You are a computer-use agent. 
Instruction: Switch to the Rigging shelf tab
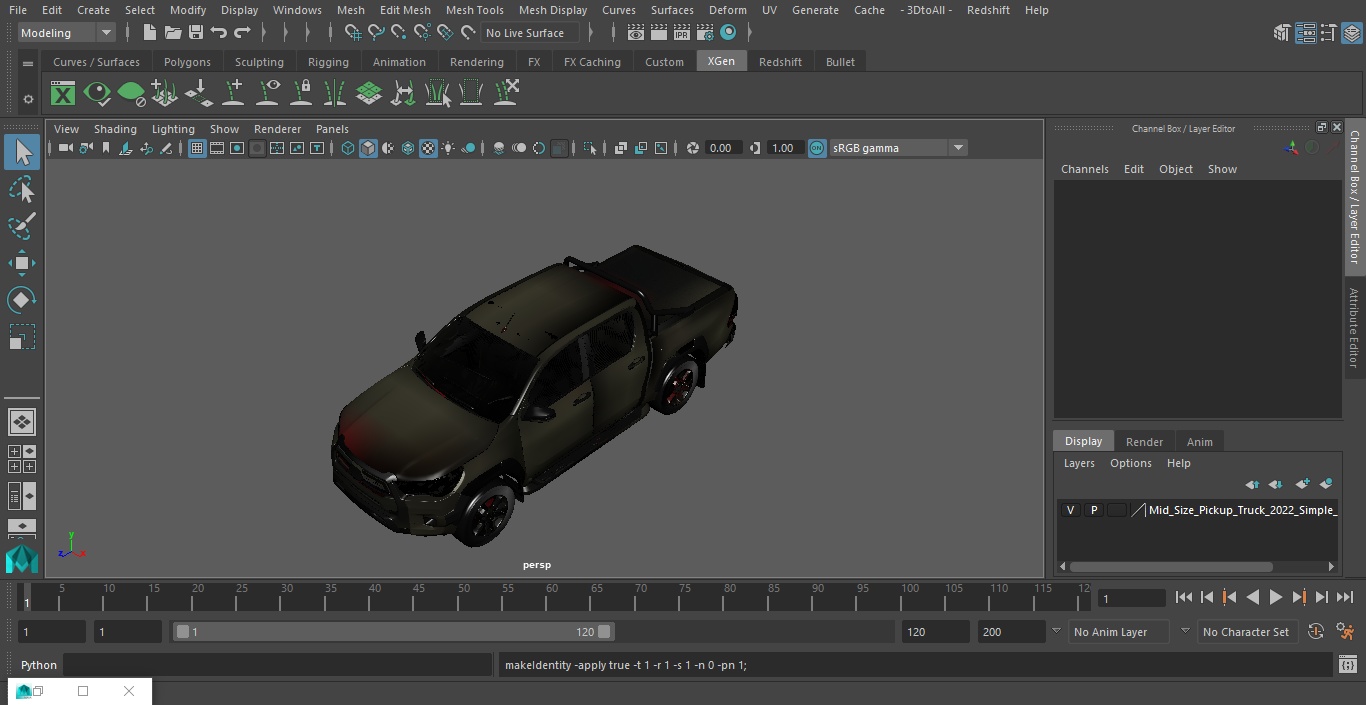click(x=328, y=62)
